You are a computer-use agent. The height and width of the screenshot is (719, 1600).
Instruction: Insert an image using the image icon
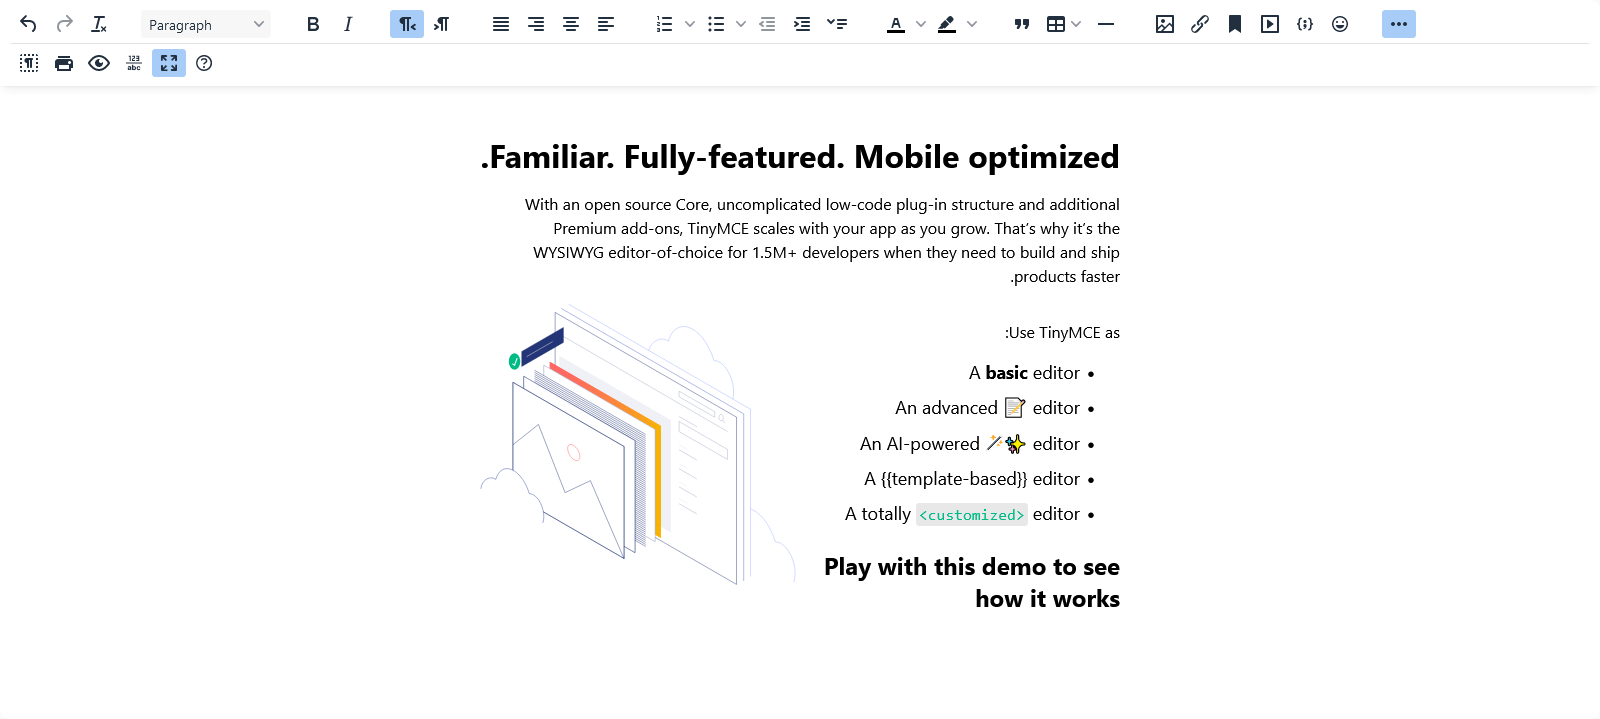coord(1164,24)
